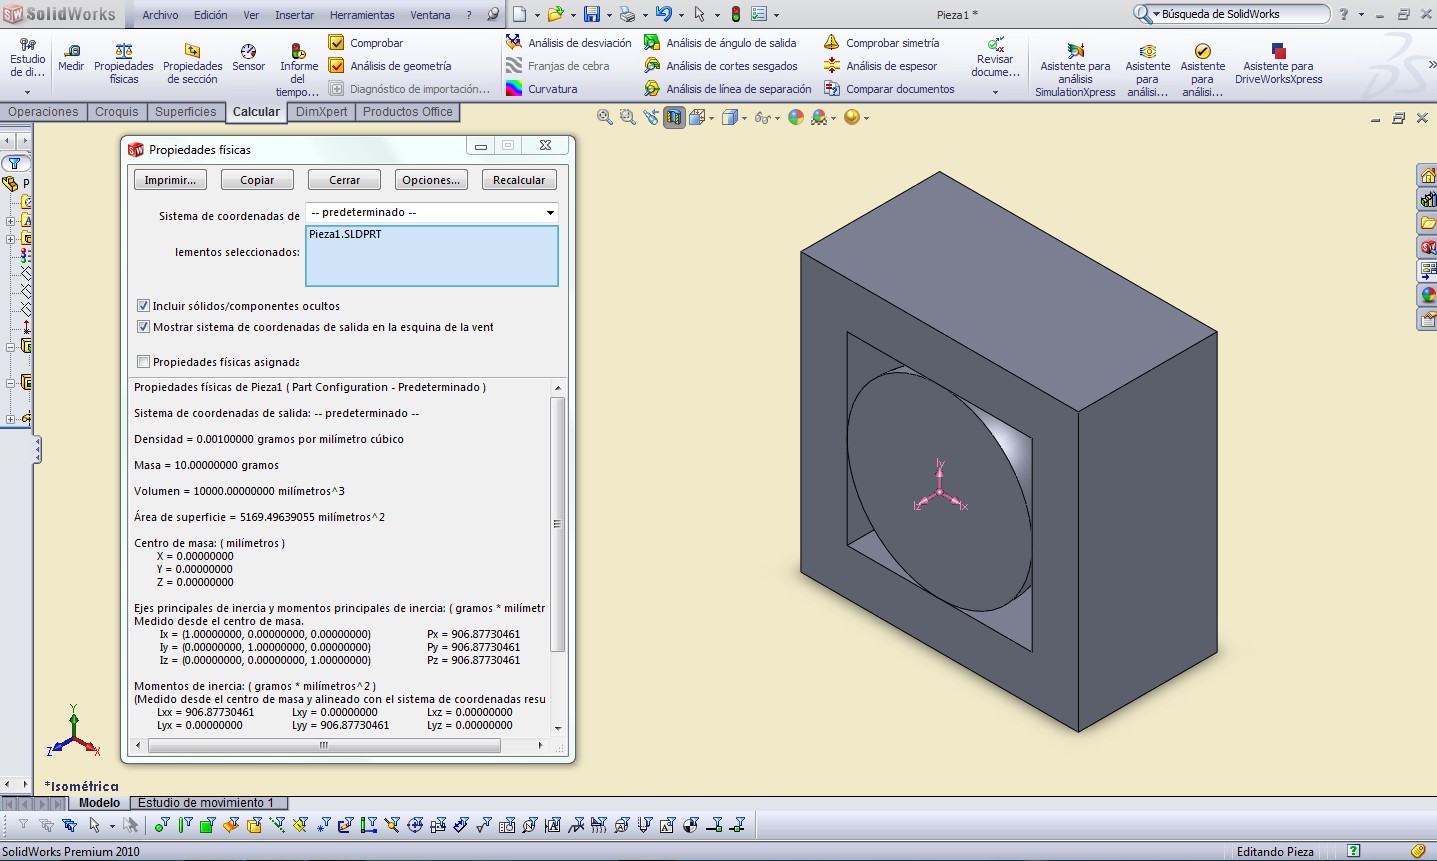Open Comparar documentos tool
This screenshot has width=1437, height=861.
coord(889,89)
